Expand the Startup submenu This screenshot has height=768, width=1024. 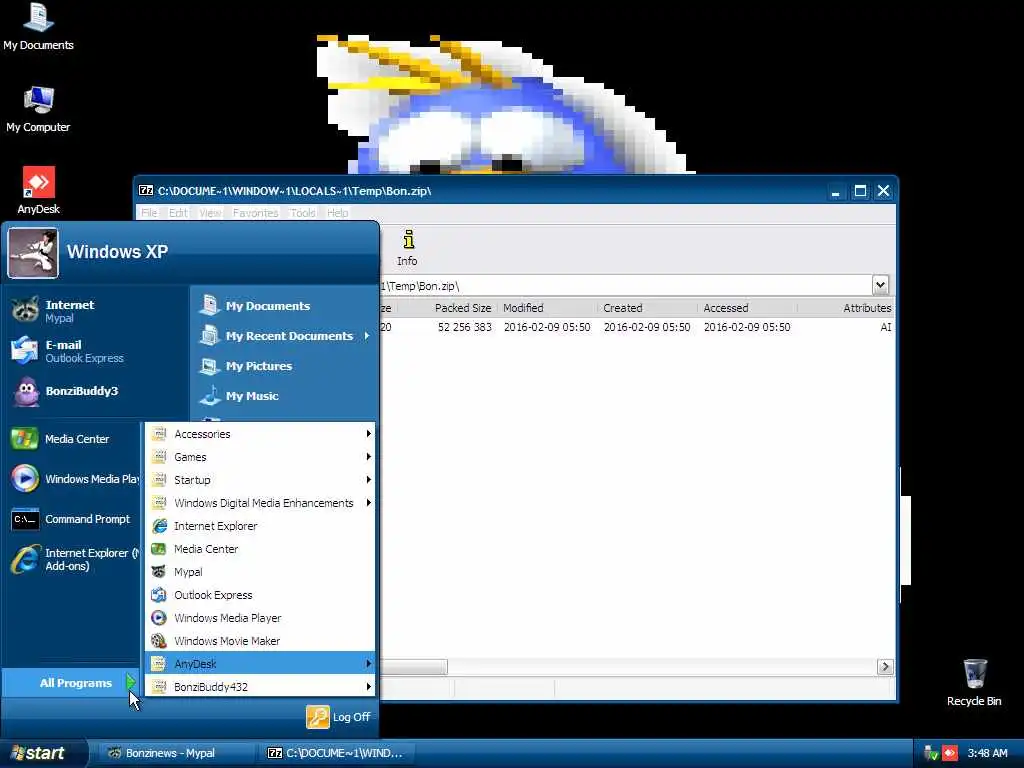(261, 479)
